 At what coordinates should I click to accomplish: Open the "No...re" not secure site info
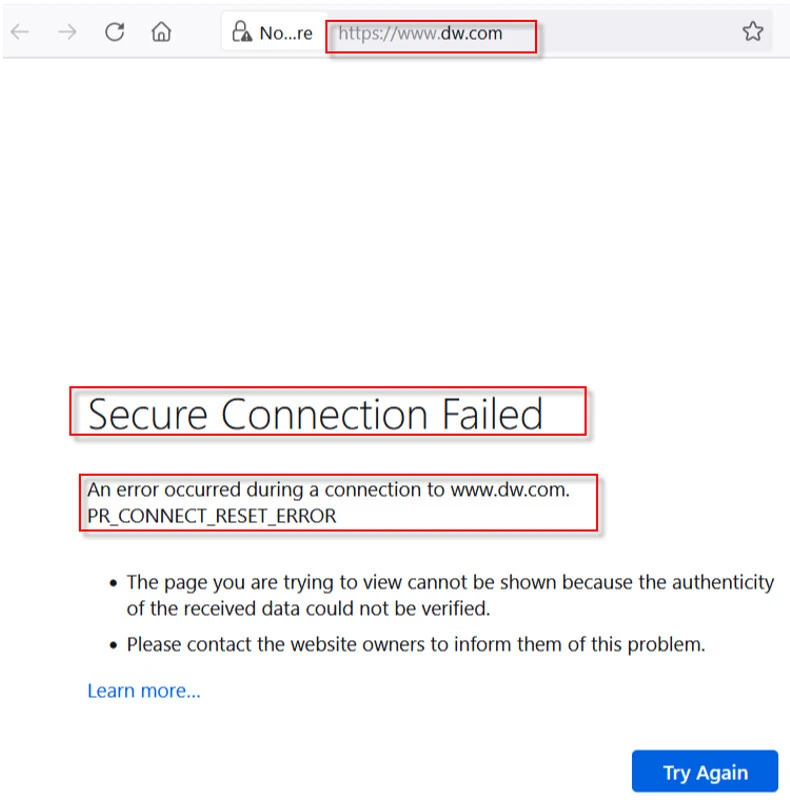click(284, 33)
